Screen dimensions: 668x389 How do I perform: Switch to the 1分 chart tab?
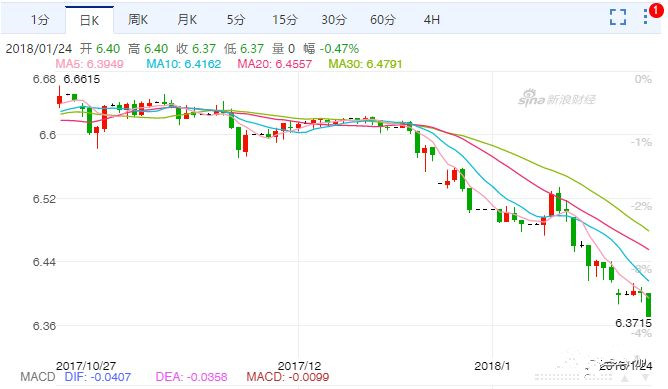tap(40, 20)
